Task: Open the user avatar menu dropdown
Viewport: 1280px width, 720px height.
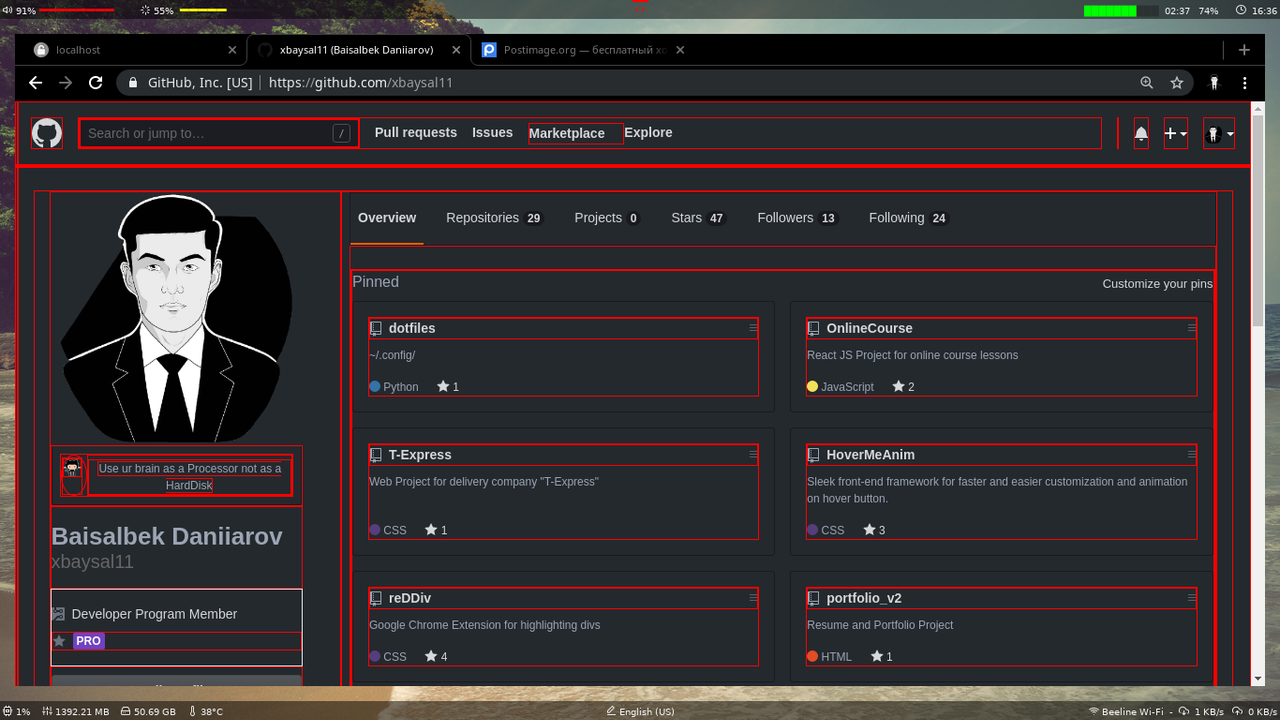Action: (1218, 133)
